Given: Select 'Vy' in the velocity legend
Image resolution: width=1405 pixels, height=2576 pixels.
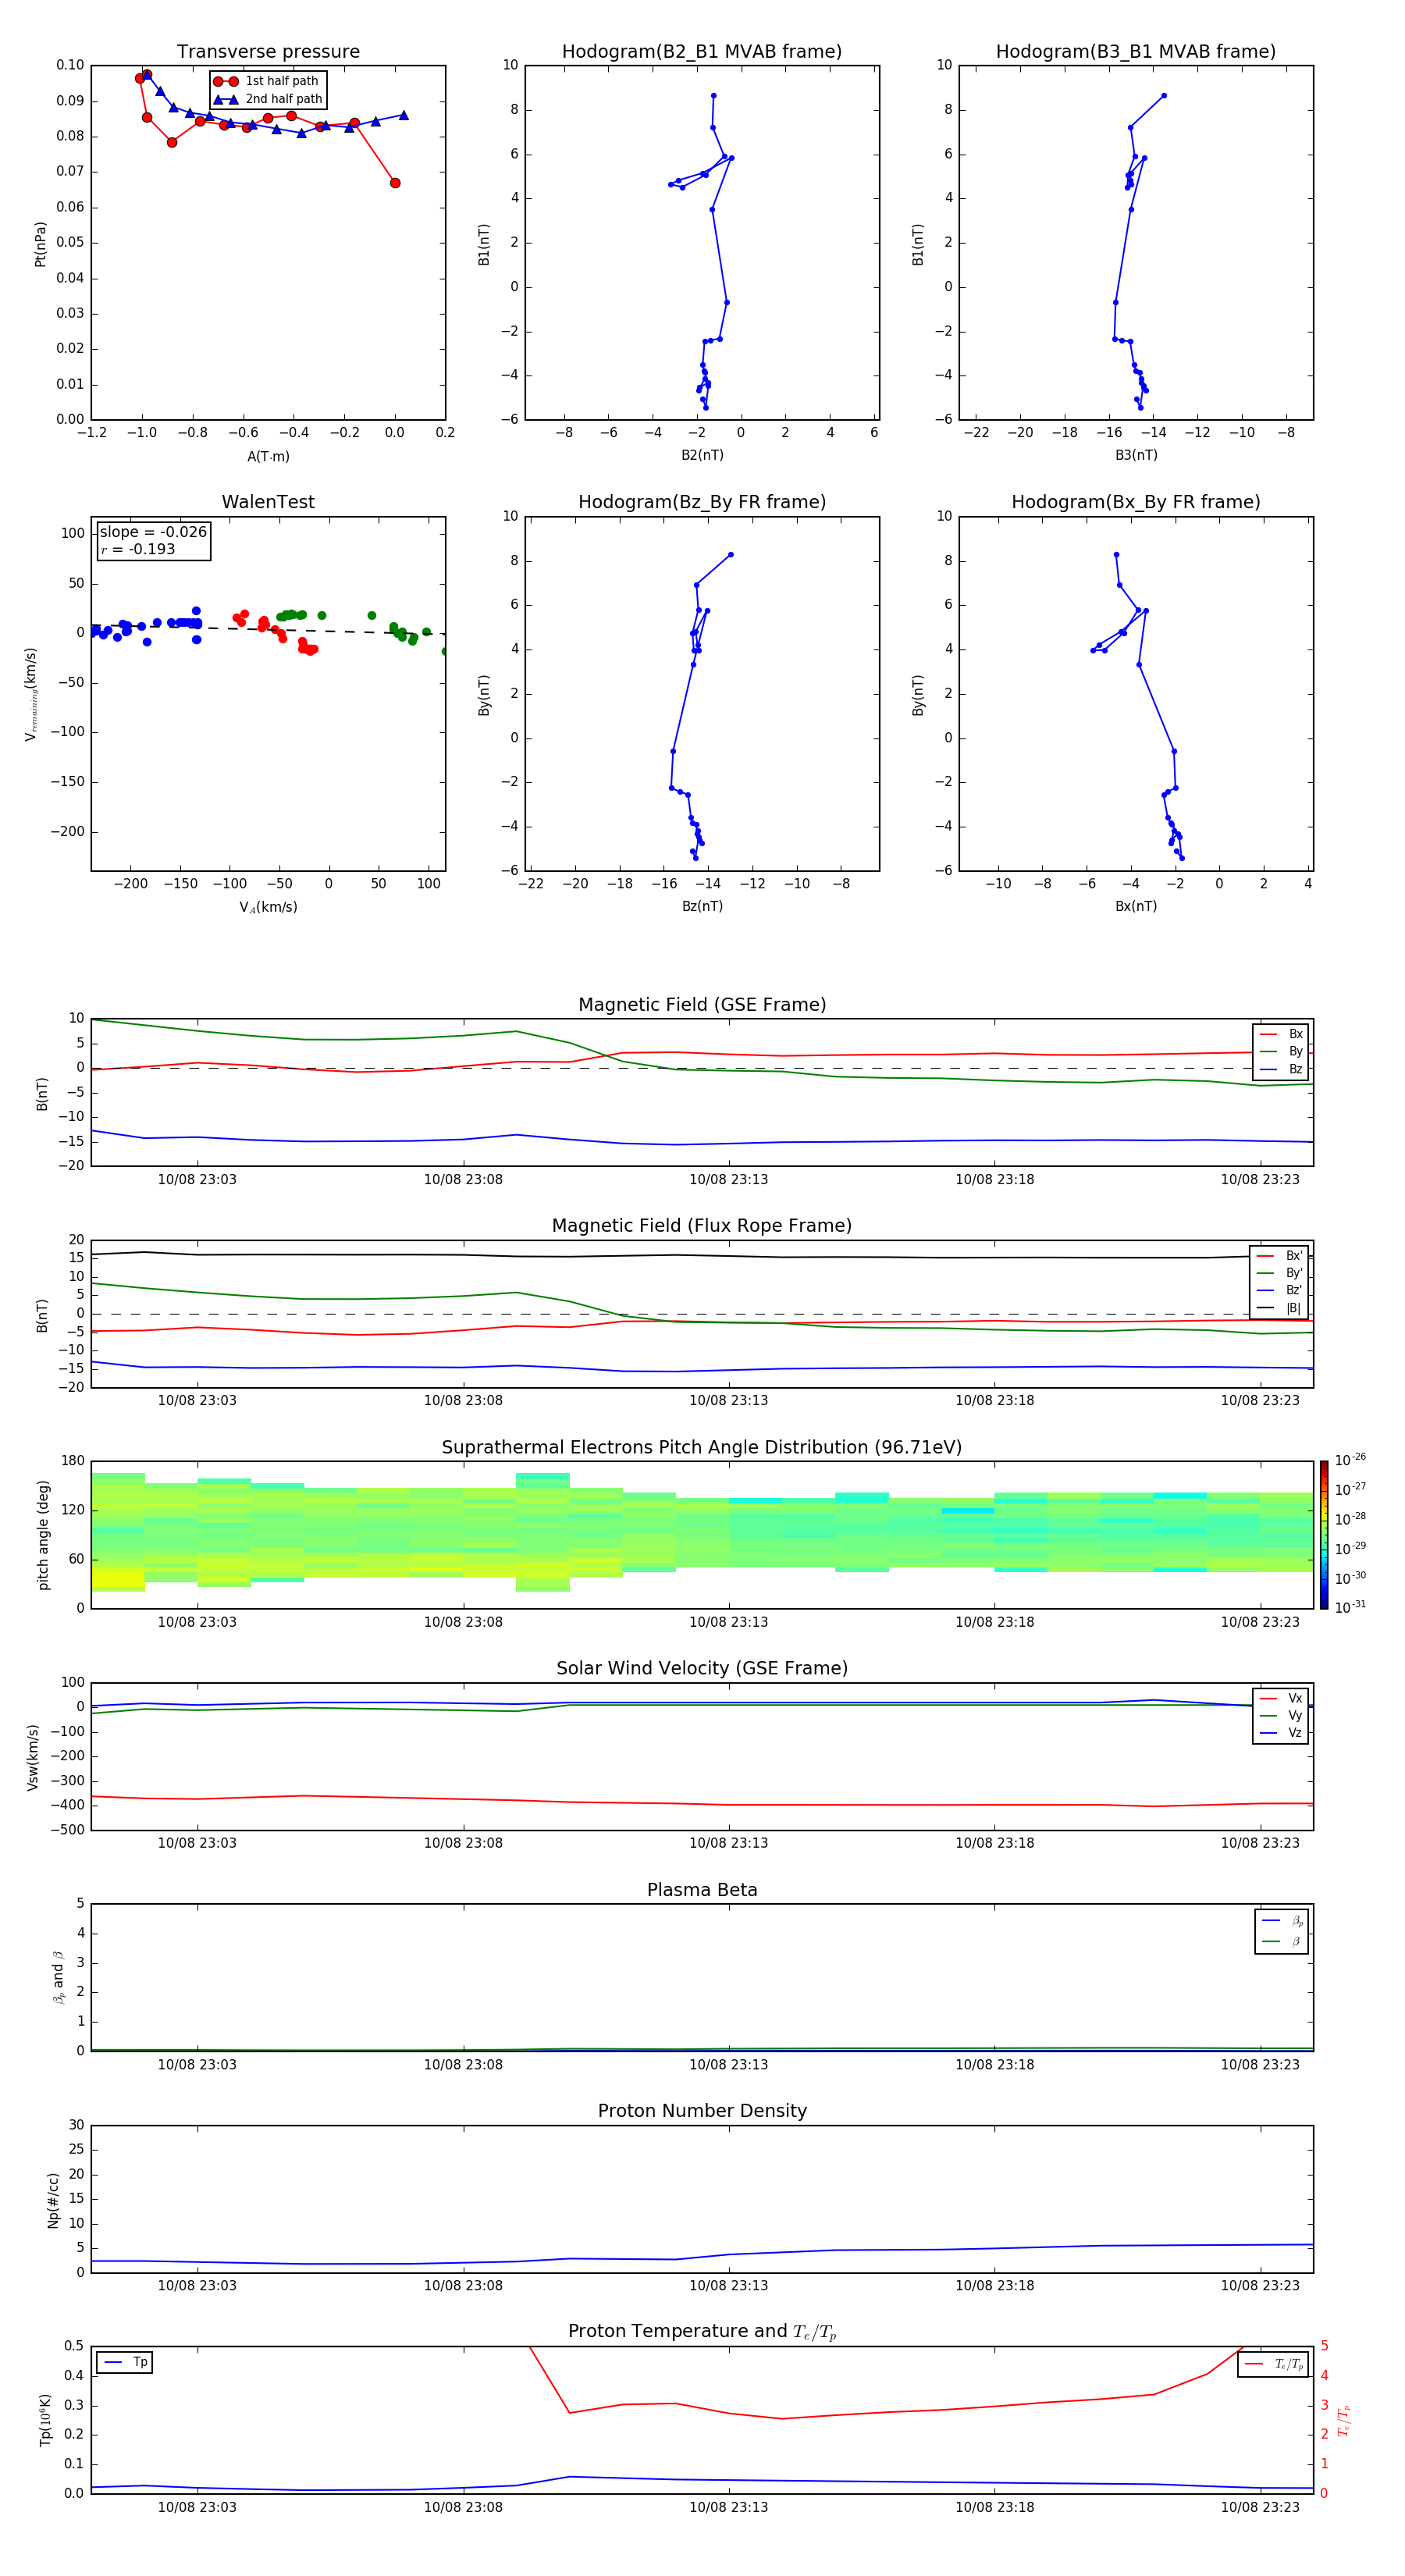Looking at the screenshot, I should tap(1281, 1715).
